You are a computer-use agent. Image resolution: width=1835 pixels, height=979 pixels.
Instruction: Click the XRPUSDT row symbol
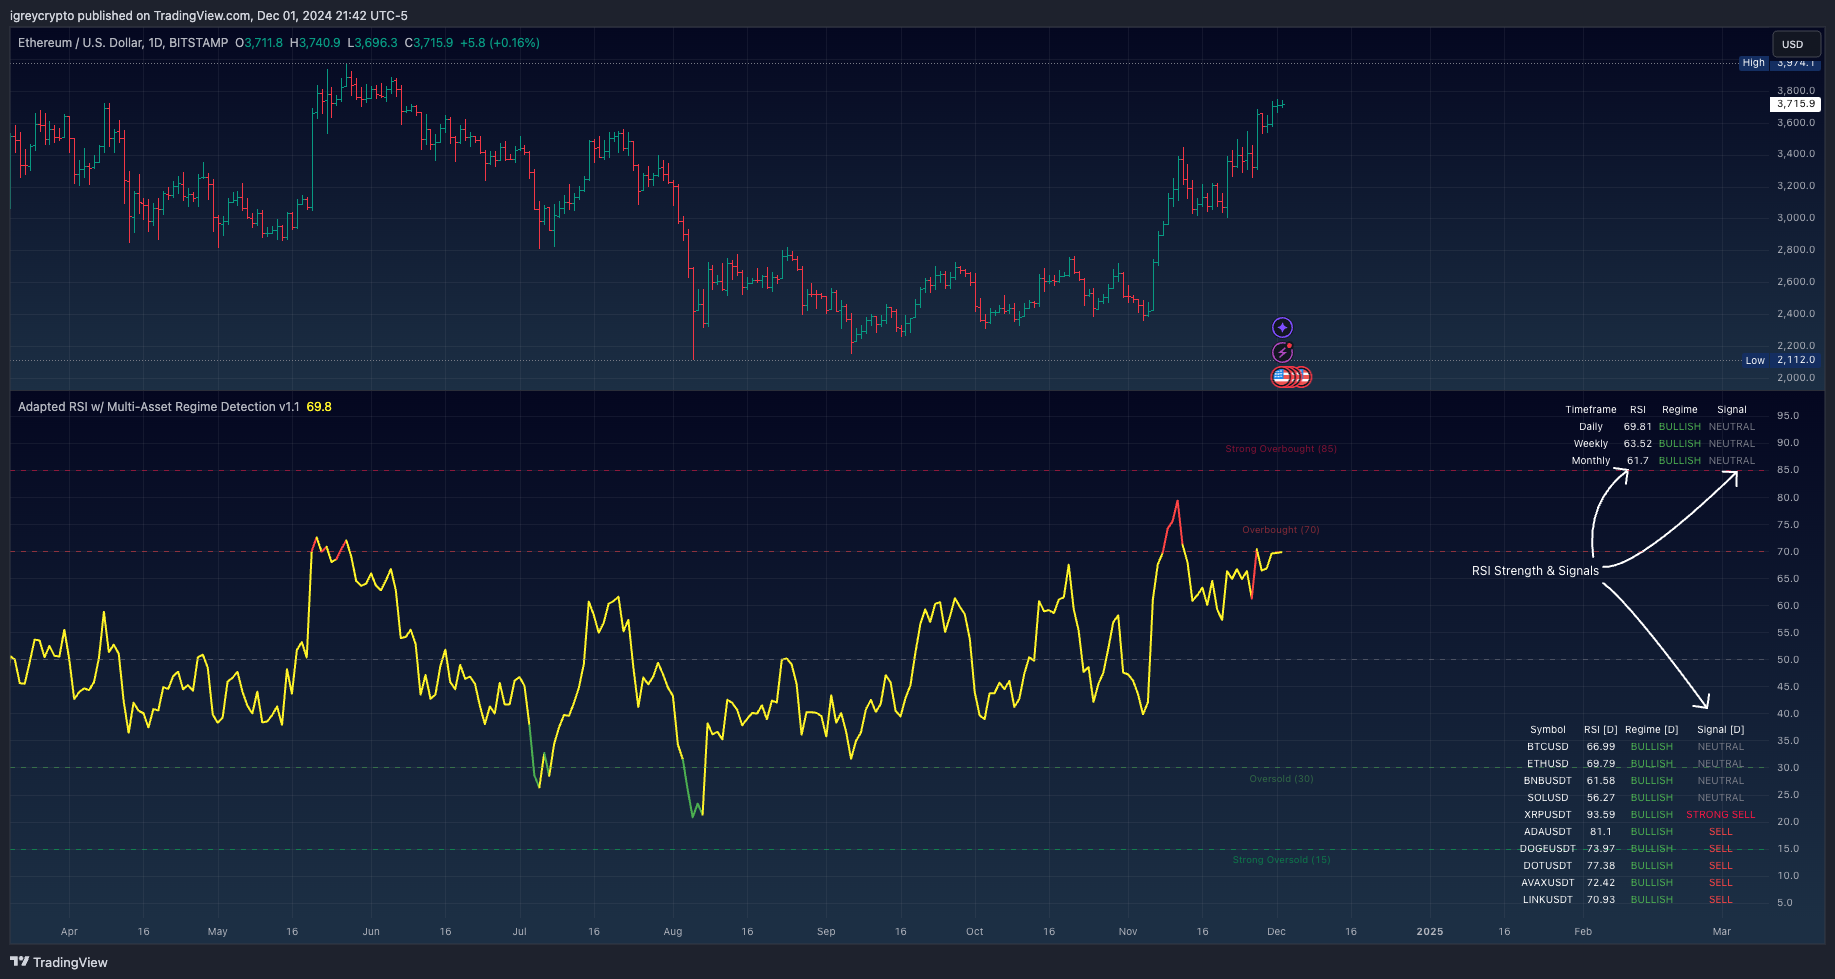(1548, 815)
